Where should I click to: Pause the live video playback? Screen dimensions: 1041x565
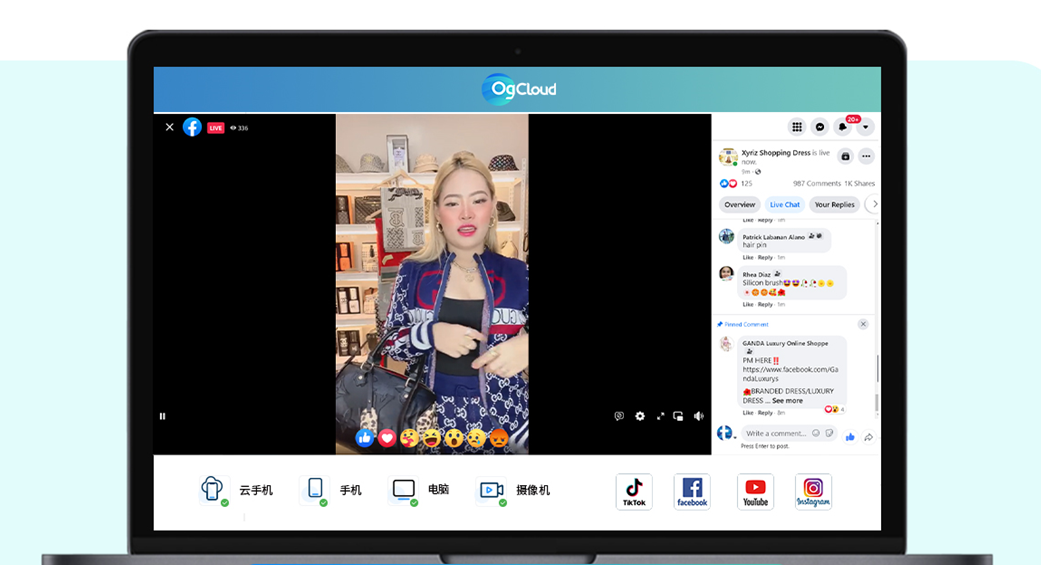(162, 416)
